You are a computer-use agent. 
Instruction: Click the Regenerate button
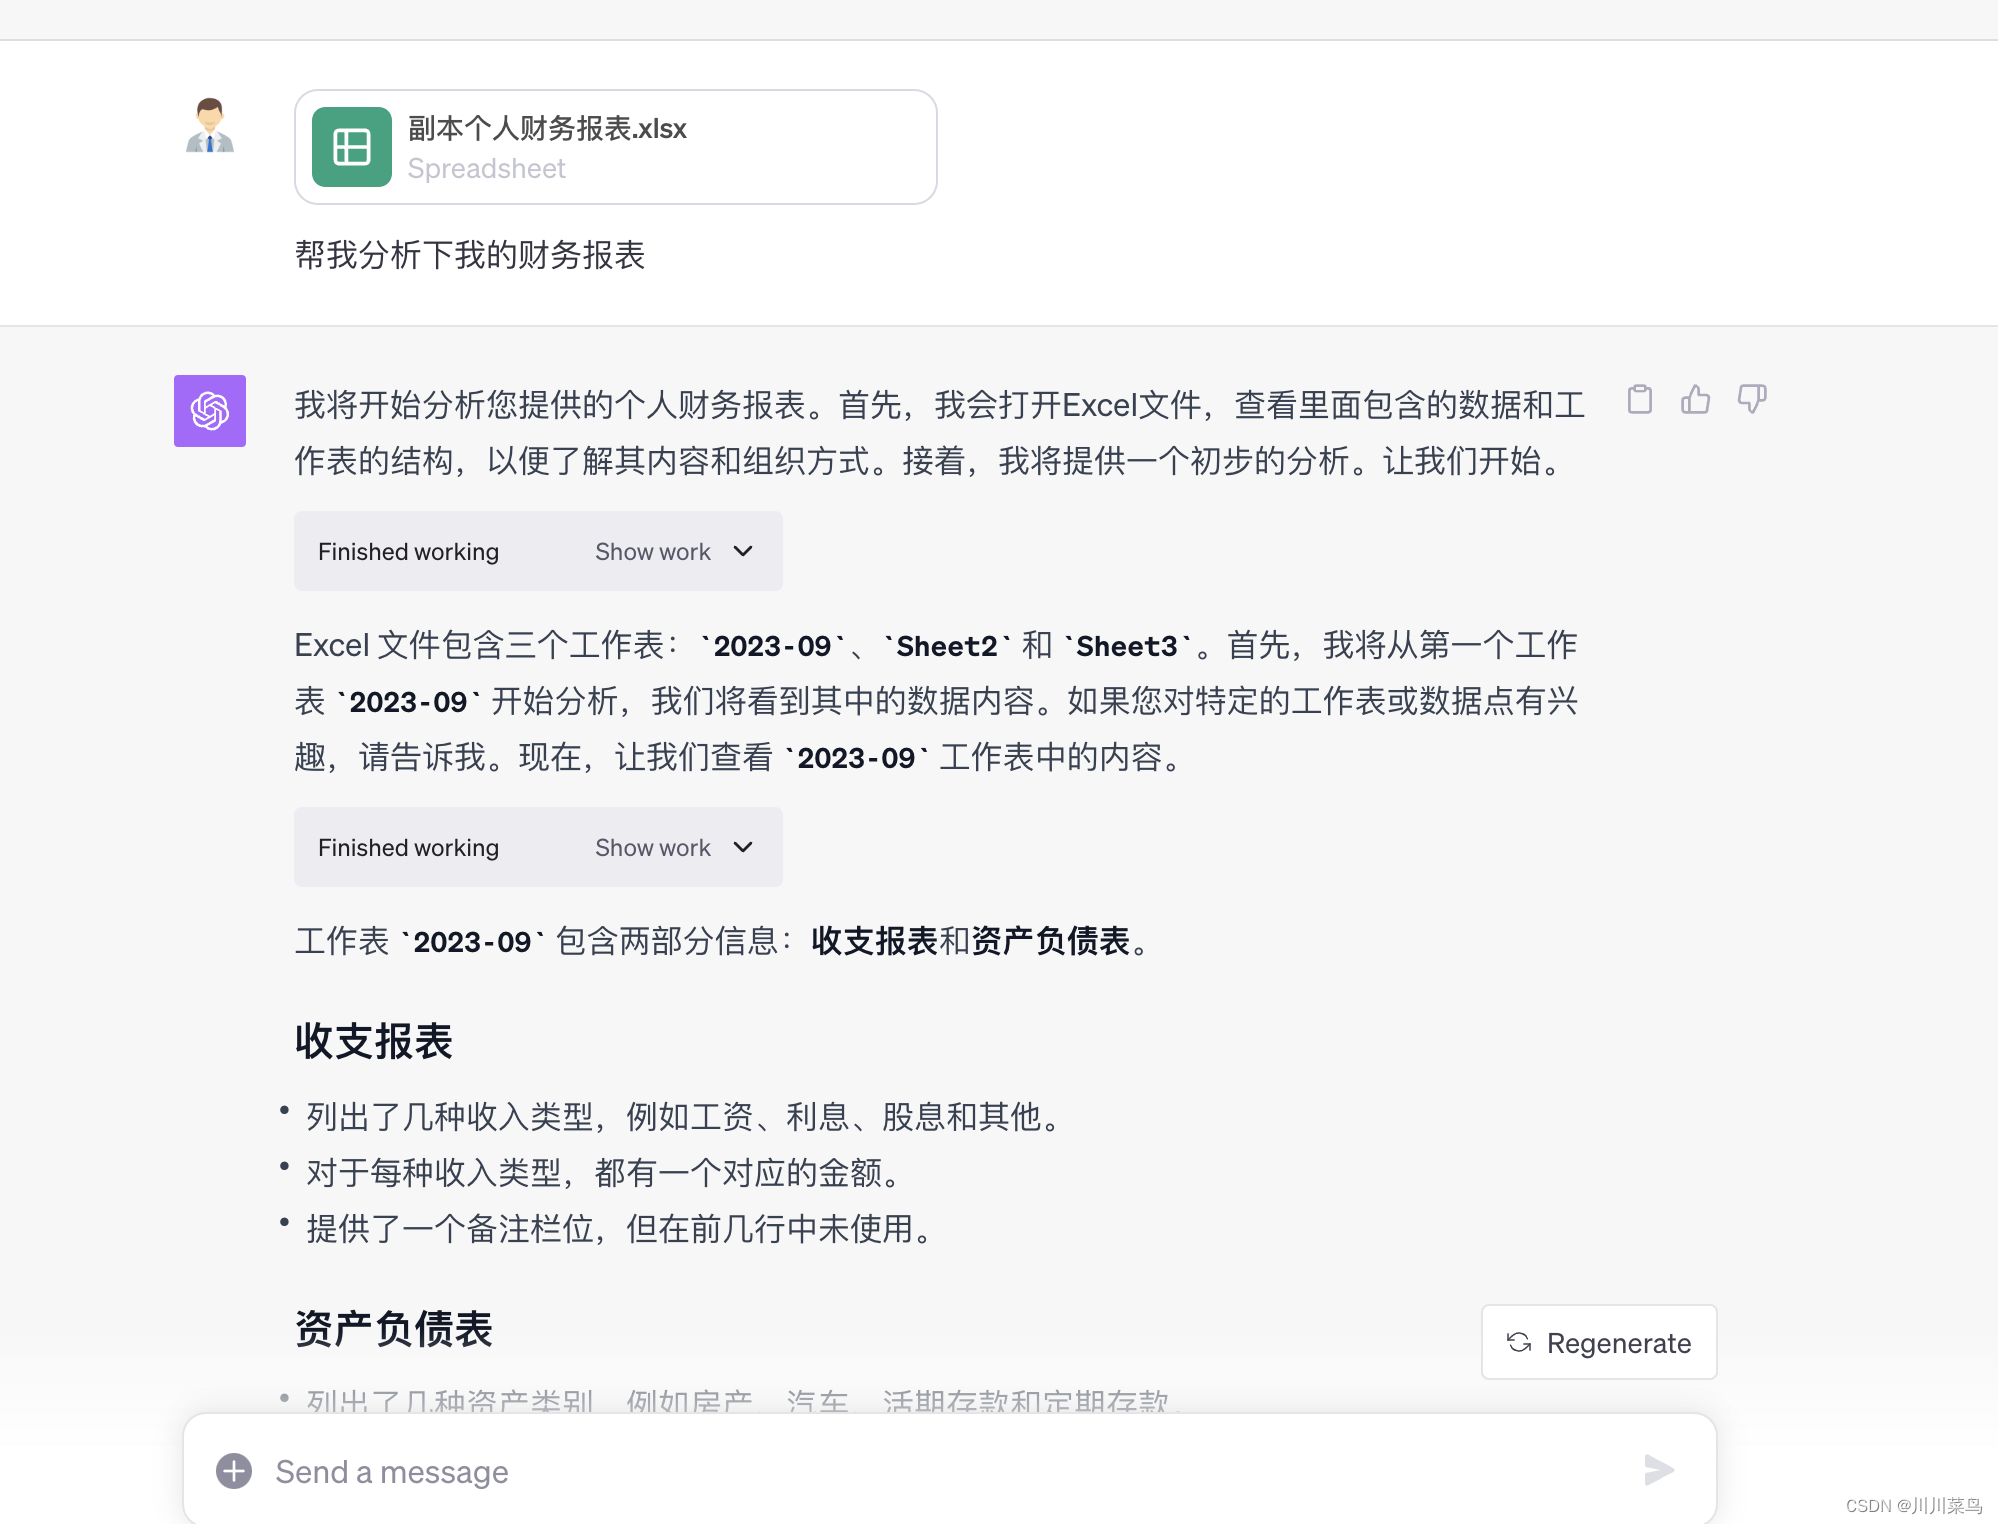point(1599,1342)
